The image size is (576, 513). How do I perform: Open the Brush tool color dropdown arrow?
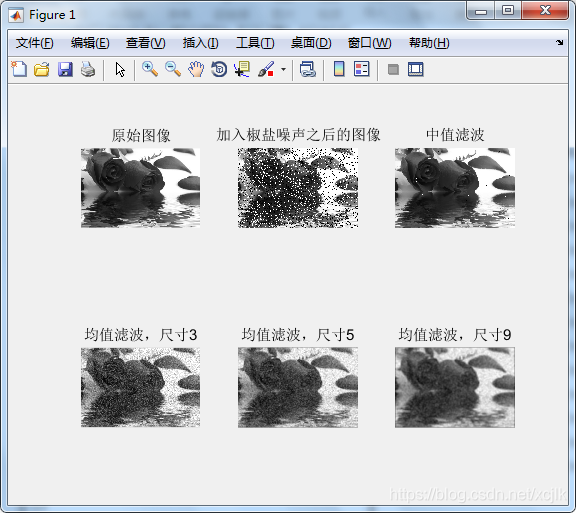pyautogui.click(x=283, y=69)
